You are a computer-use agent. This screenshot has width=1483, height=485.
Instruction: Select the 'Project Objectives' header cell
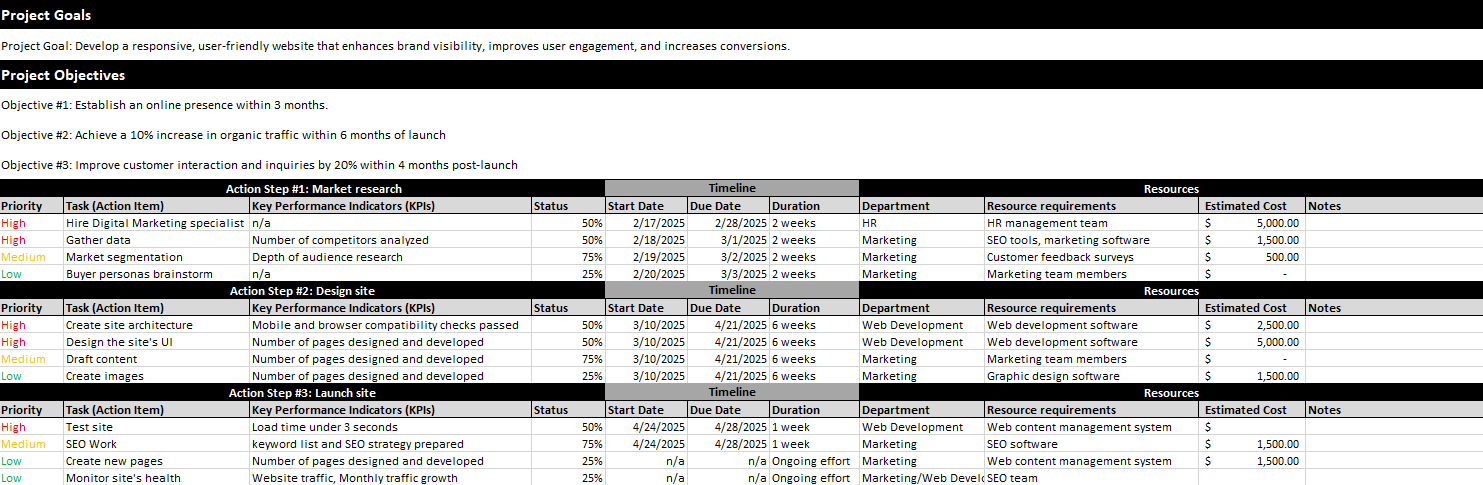tap(741, 75)
